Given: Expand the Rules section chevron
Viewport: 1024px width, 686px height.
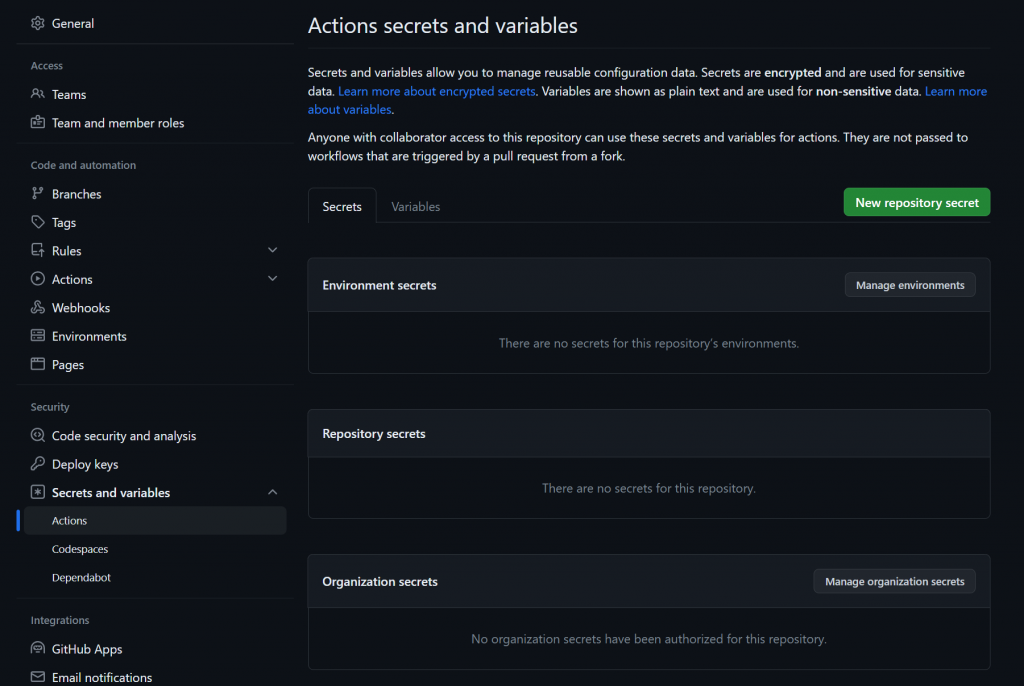Looking at the screenshot, I should click(x=273, y=250).
